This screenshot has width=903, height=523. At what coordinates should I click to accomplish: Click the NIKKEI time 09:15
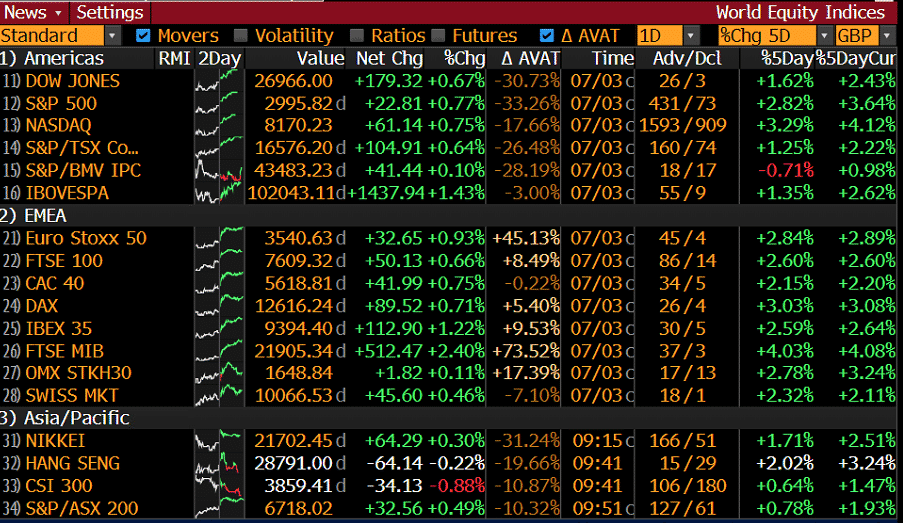(x=597, y=441)
